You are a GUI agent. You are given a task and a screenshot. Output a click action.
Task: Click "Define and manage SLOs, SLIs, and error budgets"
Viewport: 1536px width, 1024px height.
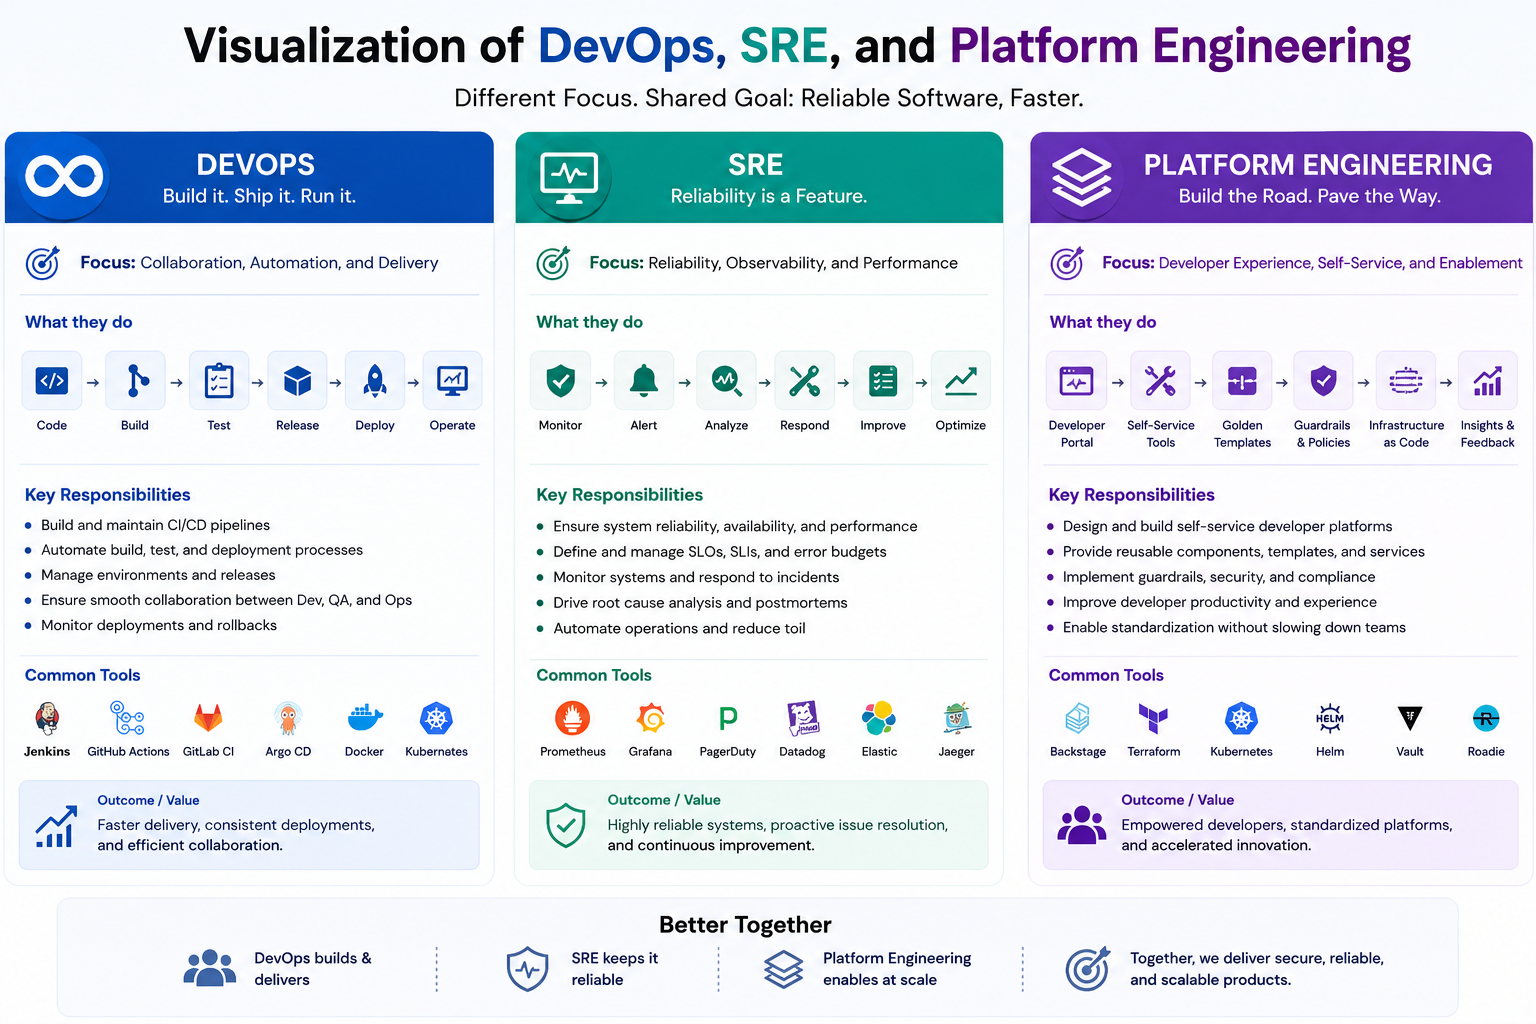coord(720,552)
